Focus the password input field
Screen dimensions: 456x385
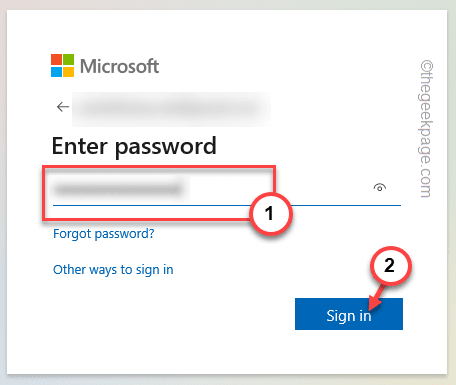tap(227, 189)
